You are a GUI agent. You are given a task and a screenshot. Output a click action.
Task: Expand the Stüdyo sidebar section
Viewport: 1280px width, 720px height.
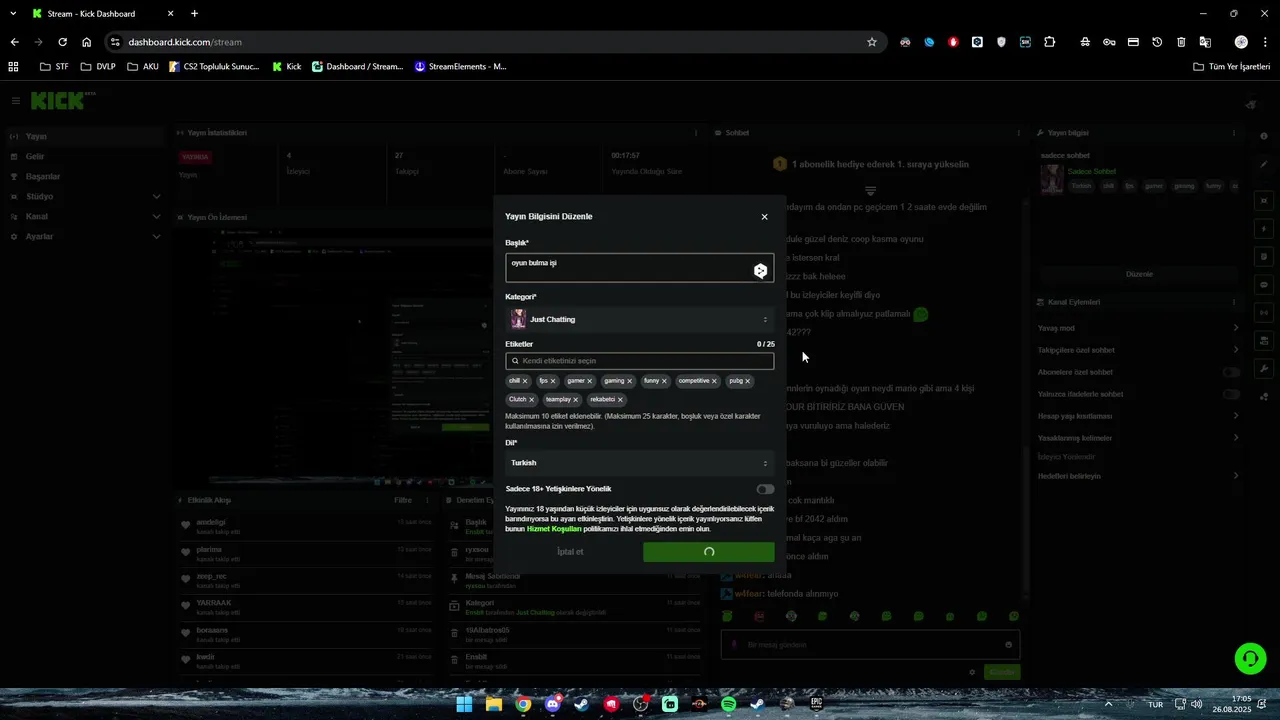pyautogui.click(x=85, y=197)
